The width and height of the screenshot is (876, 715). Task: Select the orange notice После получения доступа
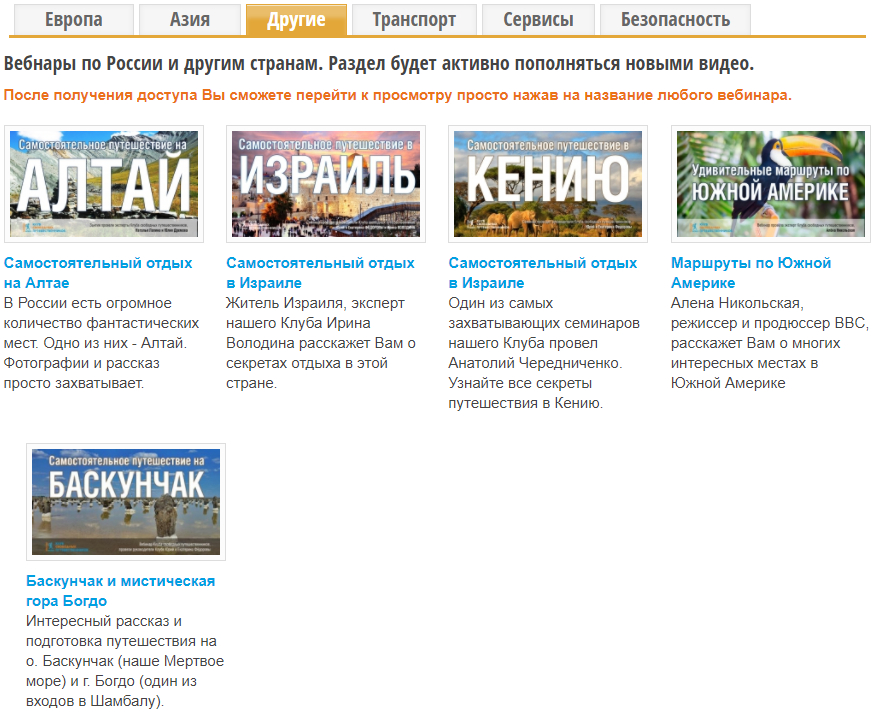(398, 95)
